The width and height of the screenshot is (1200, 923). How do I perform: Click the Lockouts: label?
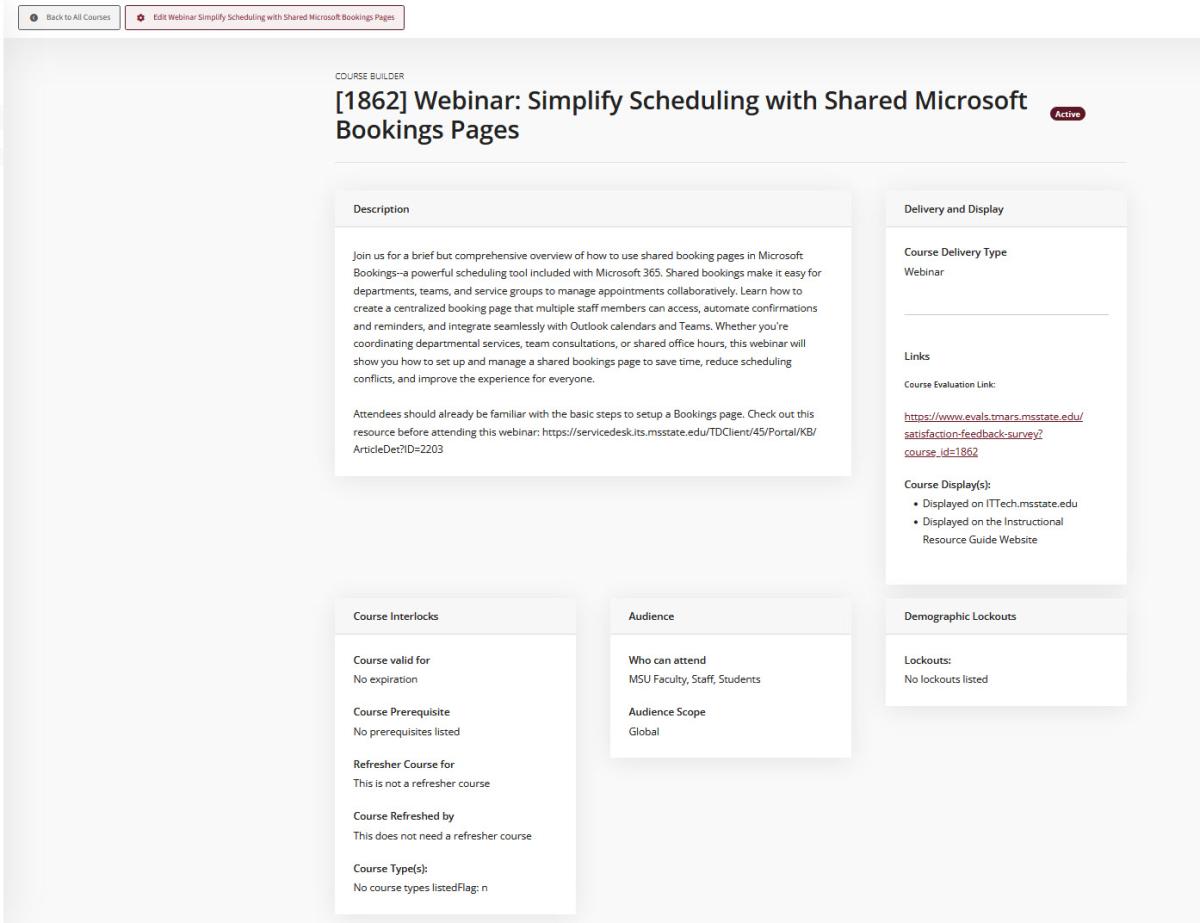(x=927, y=660)
